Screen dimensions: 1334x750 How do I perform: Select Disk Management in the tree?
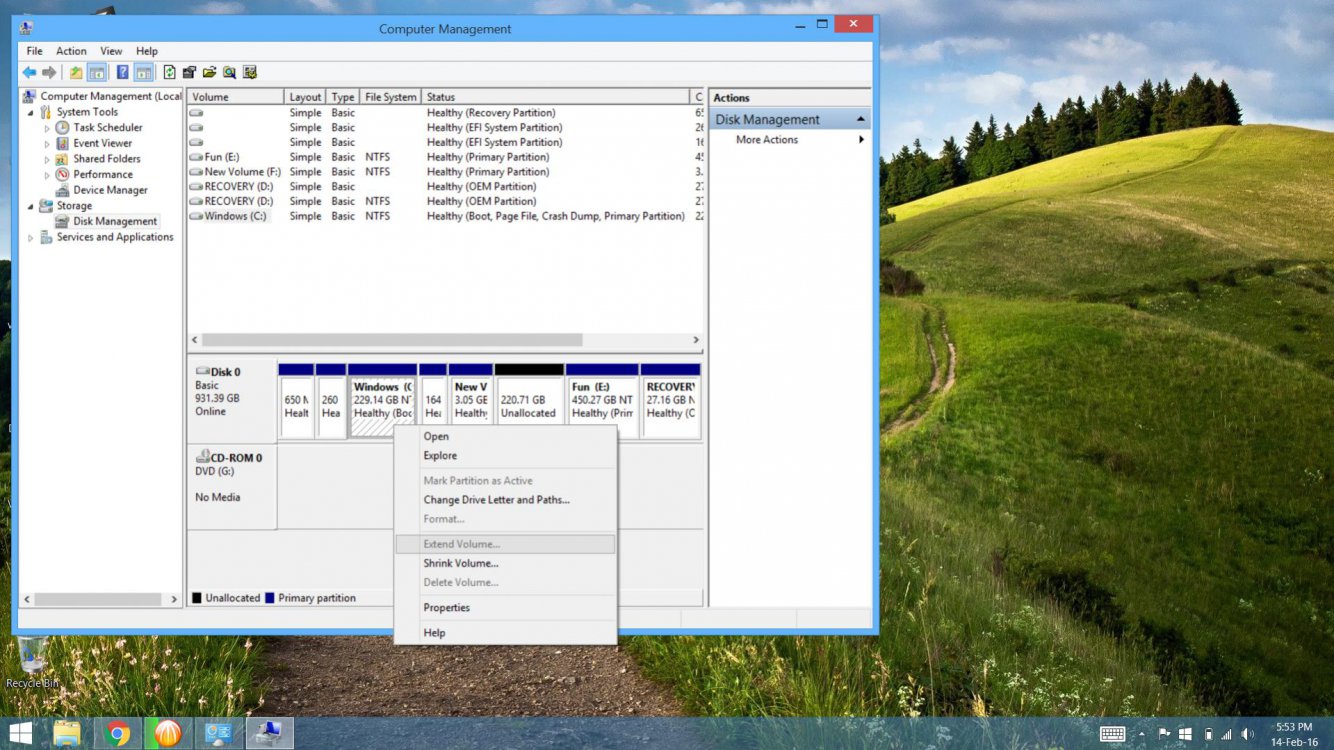click(115, 221)
